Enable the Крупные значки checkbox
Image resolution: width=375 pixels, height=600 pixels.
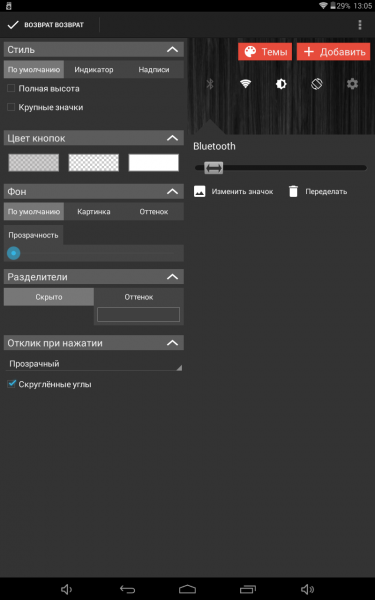(11, 107)
